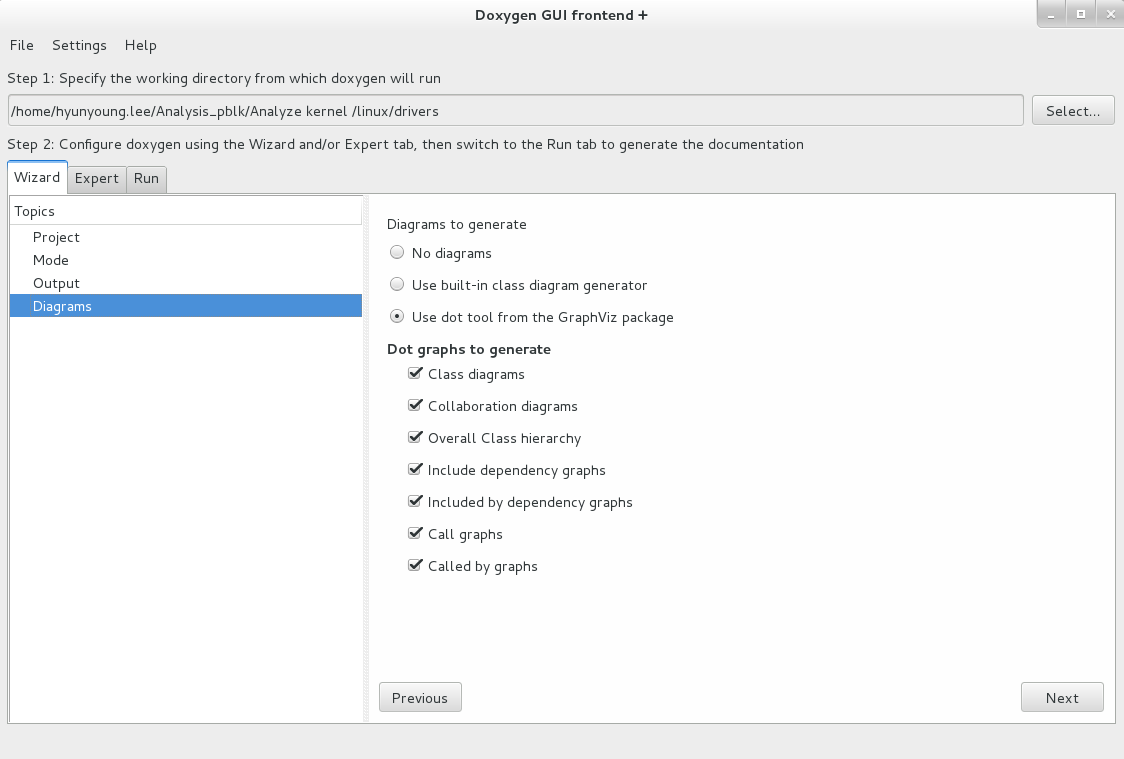The image size is (1124, 759).
Task: Switch to the Run tab
Action: tap(146, 178)
